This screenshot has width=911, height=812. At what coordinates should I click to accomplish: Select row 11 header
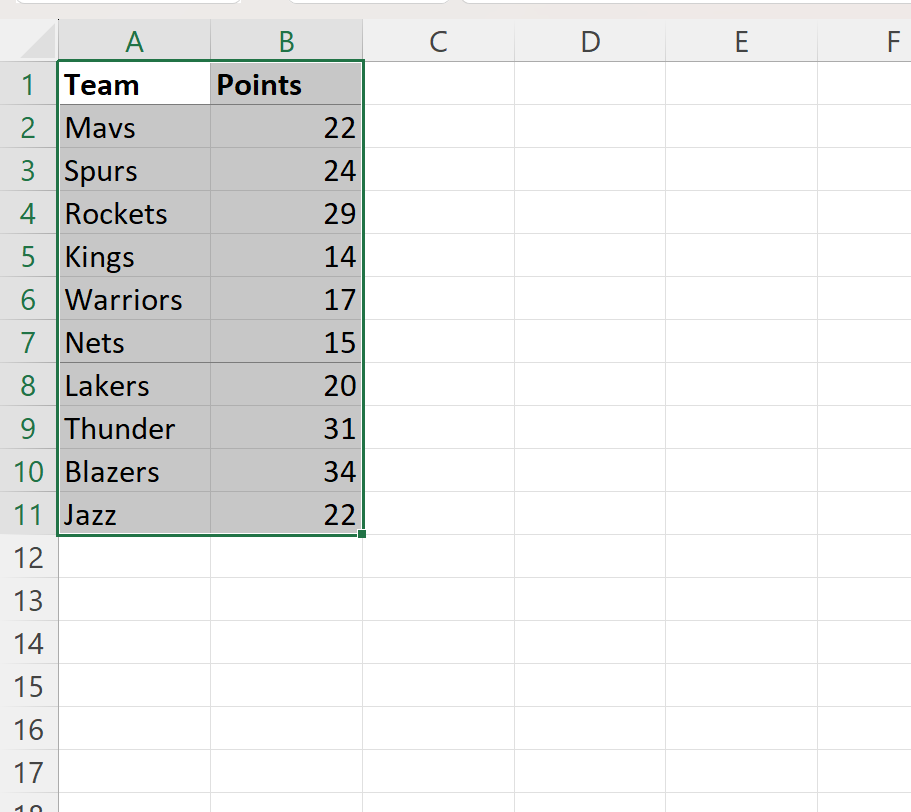tap(29, 514)
